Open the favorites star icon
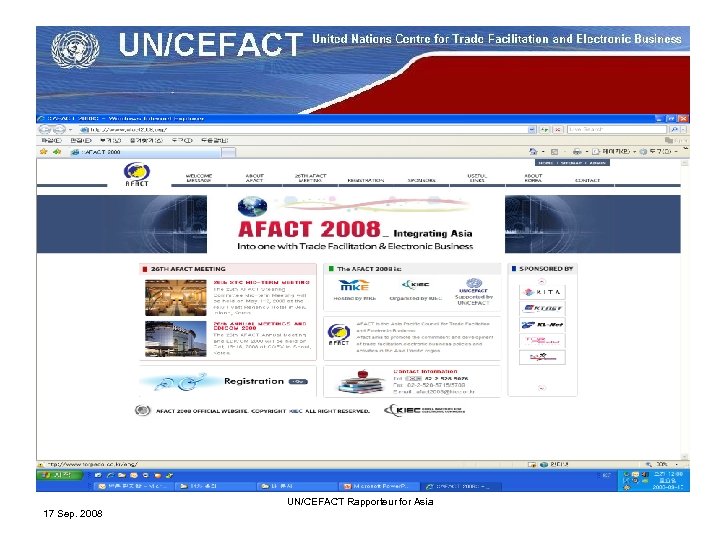Viewport: 720px width, 540px height. tap(44, 152)
